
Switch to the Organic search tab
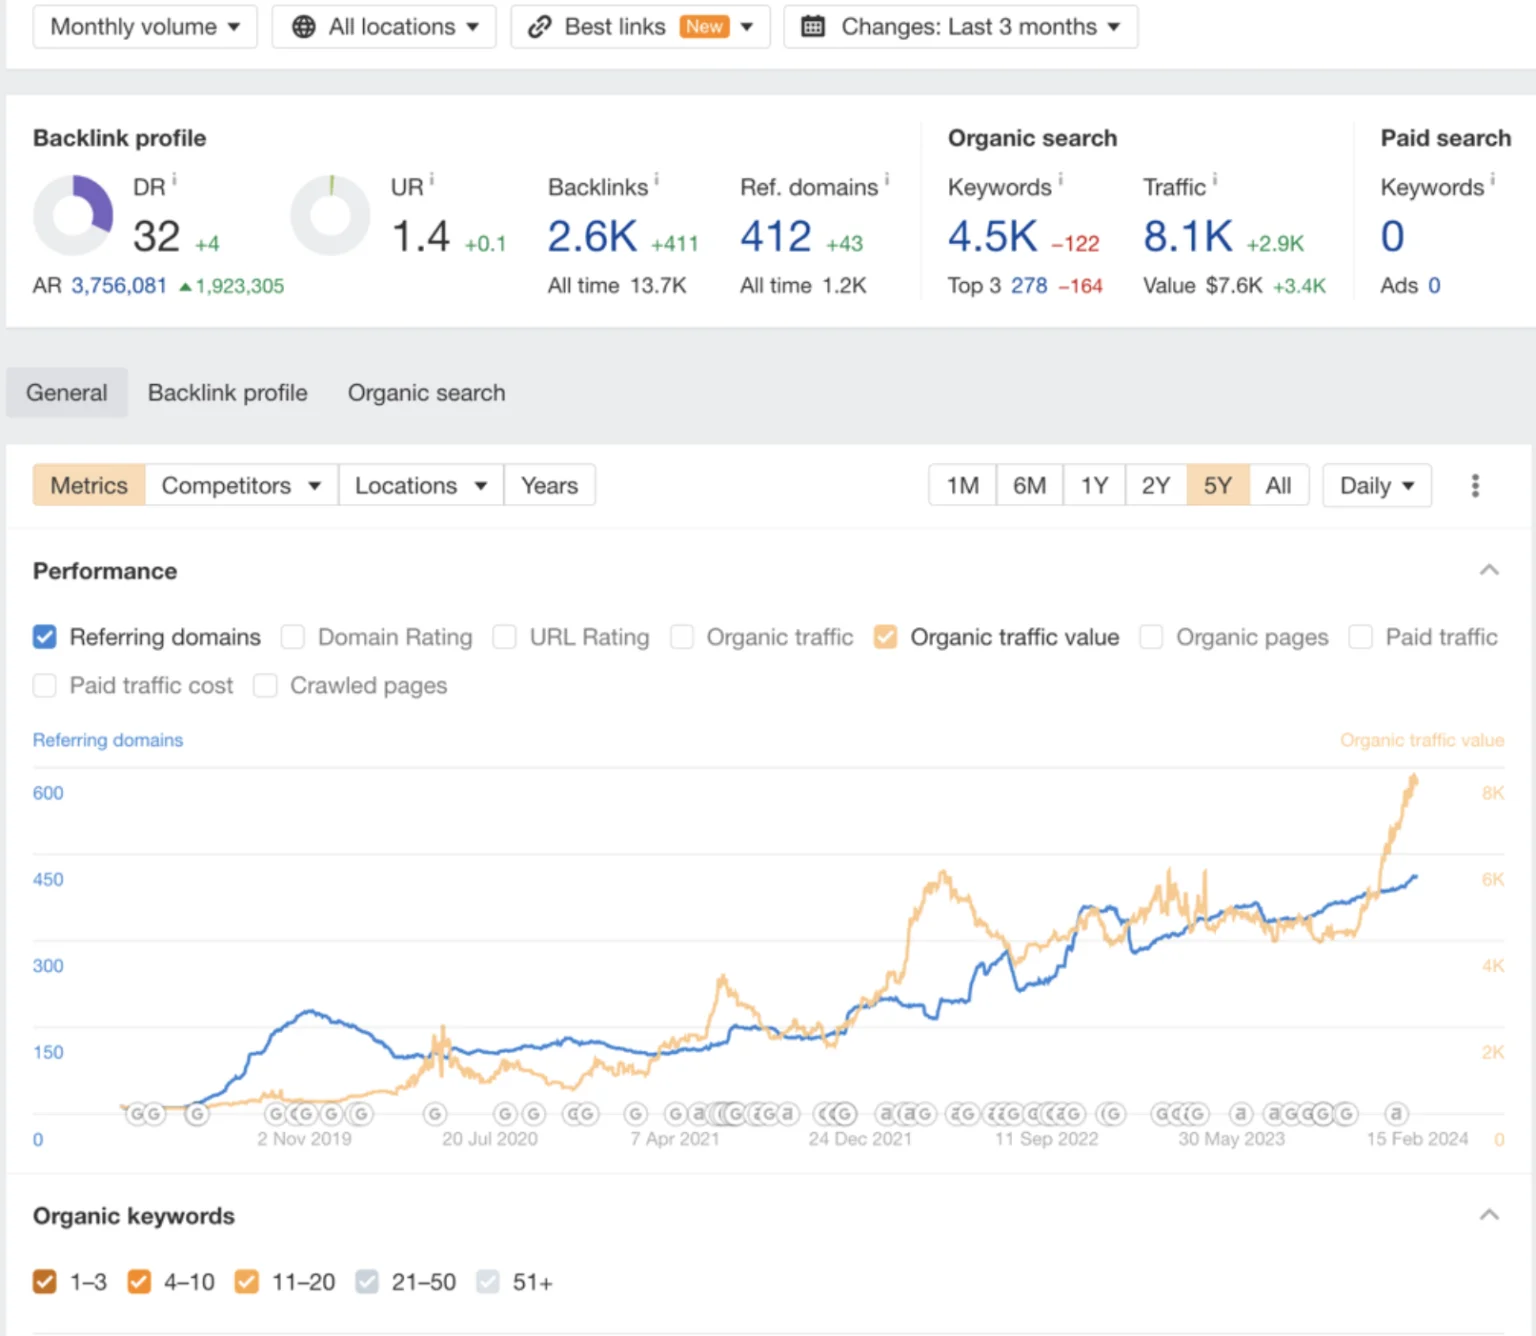426,393
